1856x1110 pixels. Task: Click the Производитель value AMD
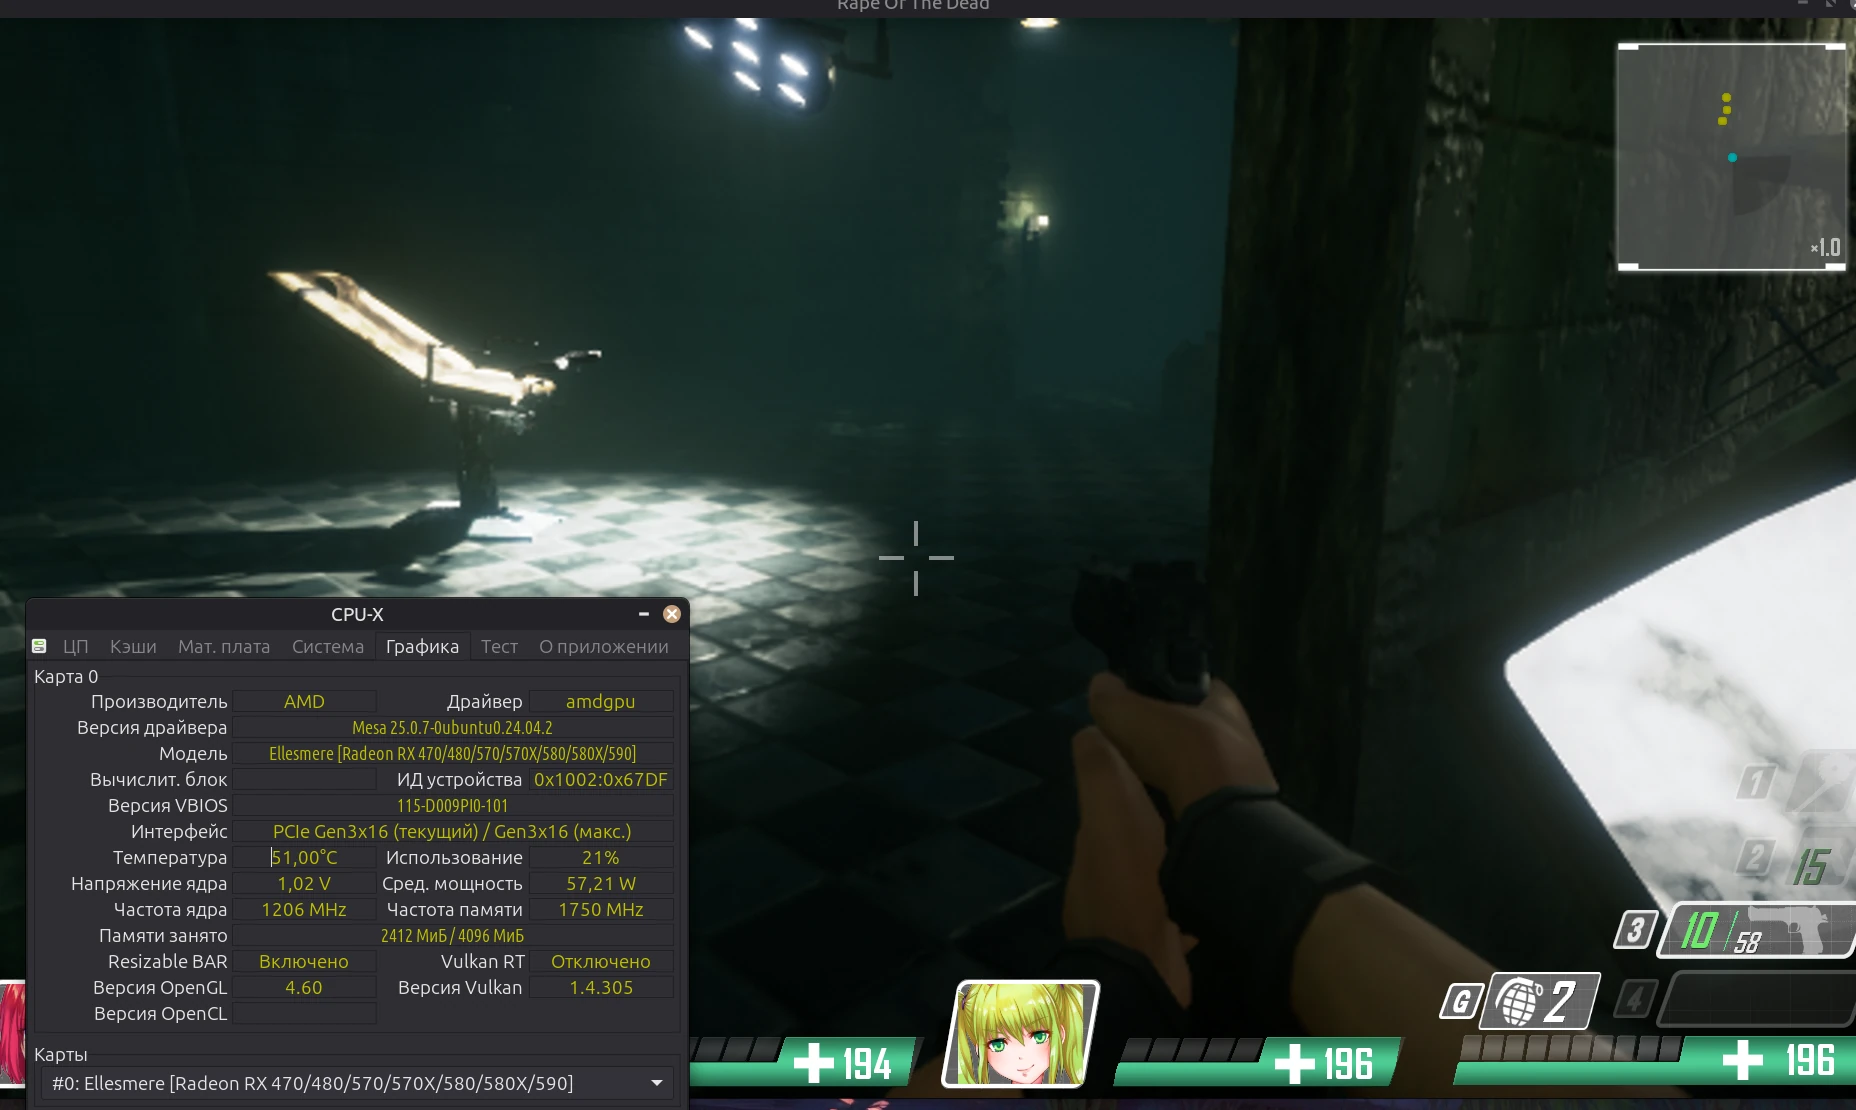pyautogui.click(x=305, y=702)
